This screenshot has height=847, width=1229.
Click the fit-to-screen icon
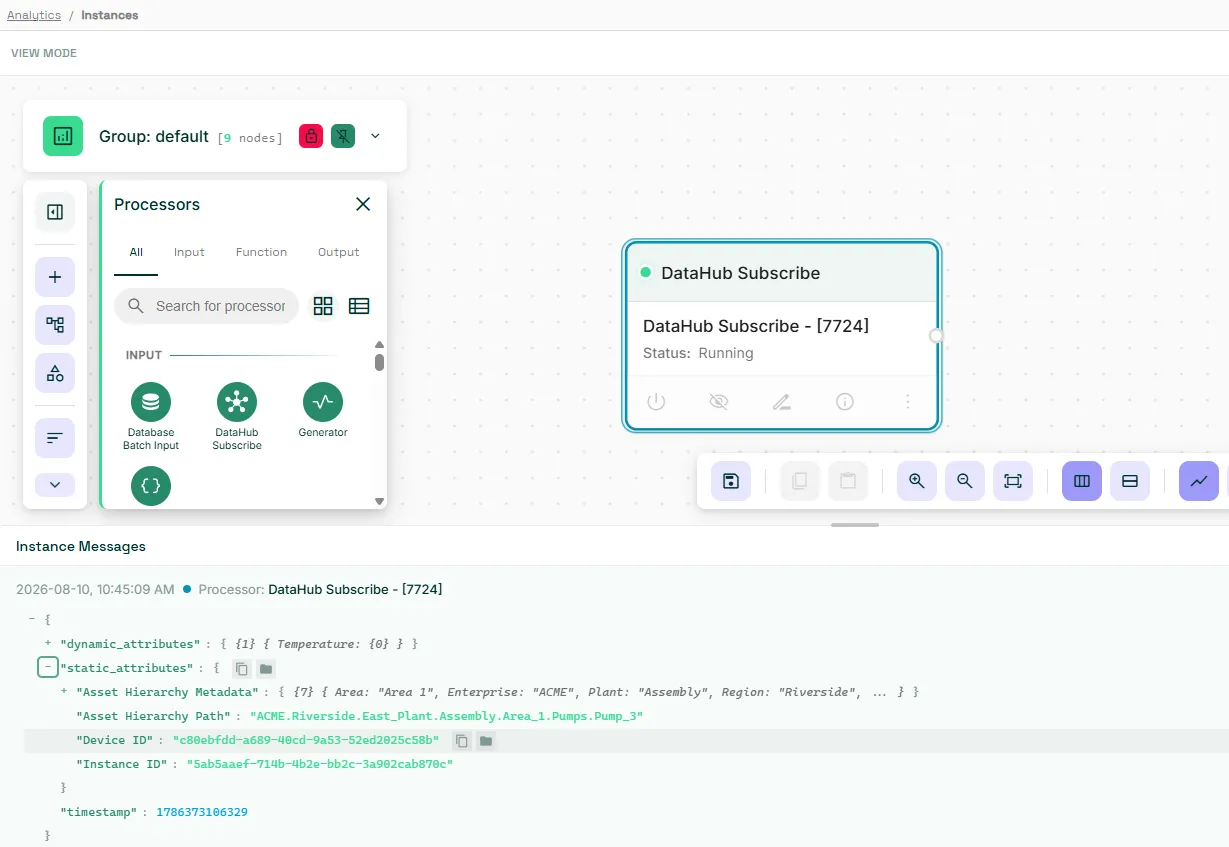coord(1013,481)
